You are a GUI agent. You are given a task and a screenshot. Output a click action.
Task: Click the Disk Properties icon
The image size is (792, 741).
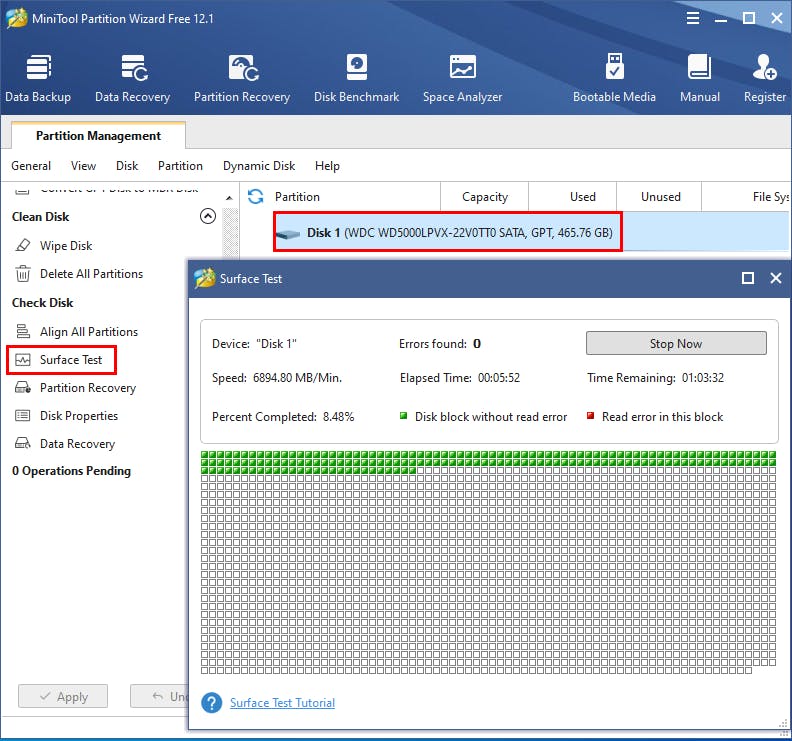(23, 416)
